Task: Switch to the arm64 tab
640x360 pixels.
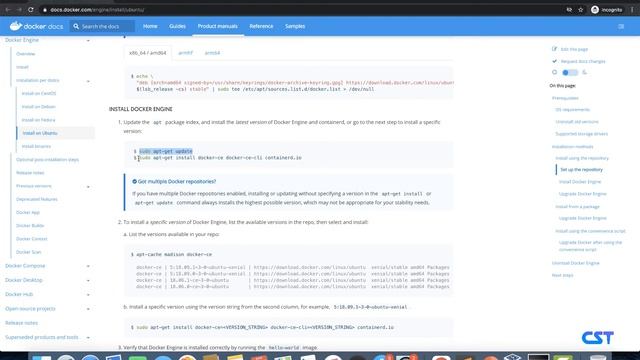Action: point(212,53)
